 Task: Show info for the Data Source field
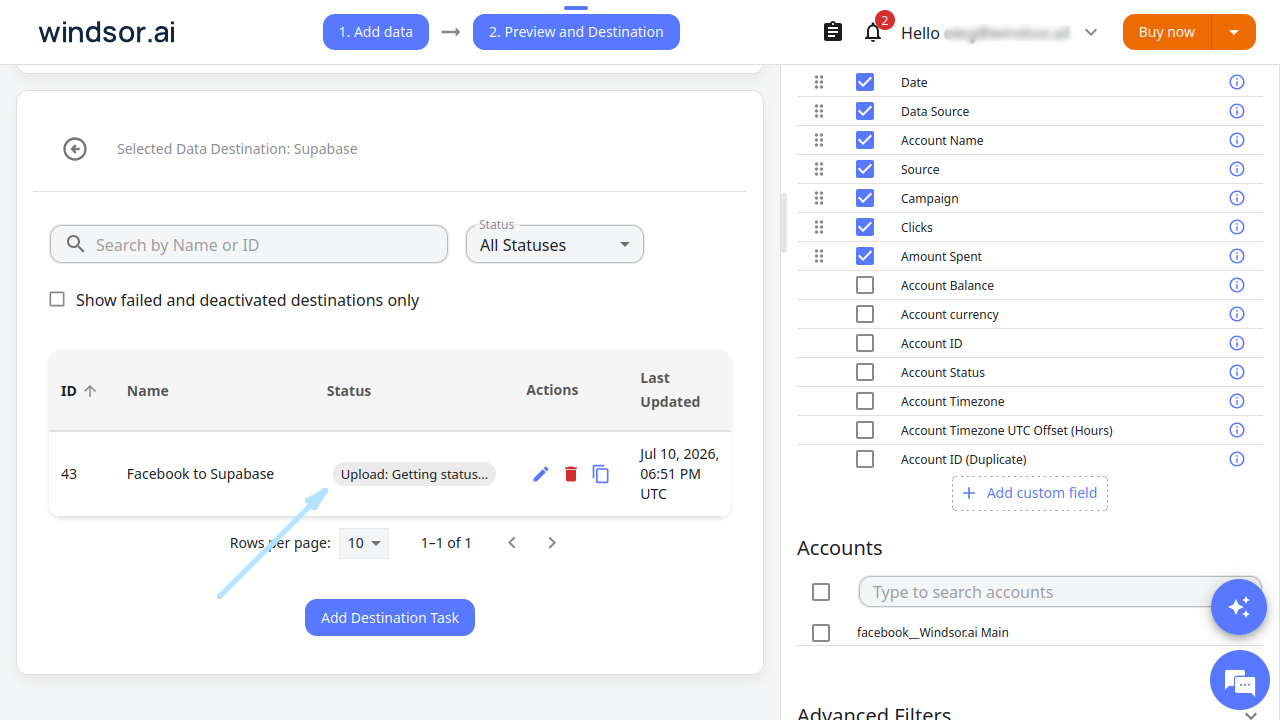(x=1237, y=111)
